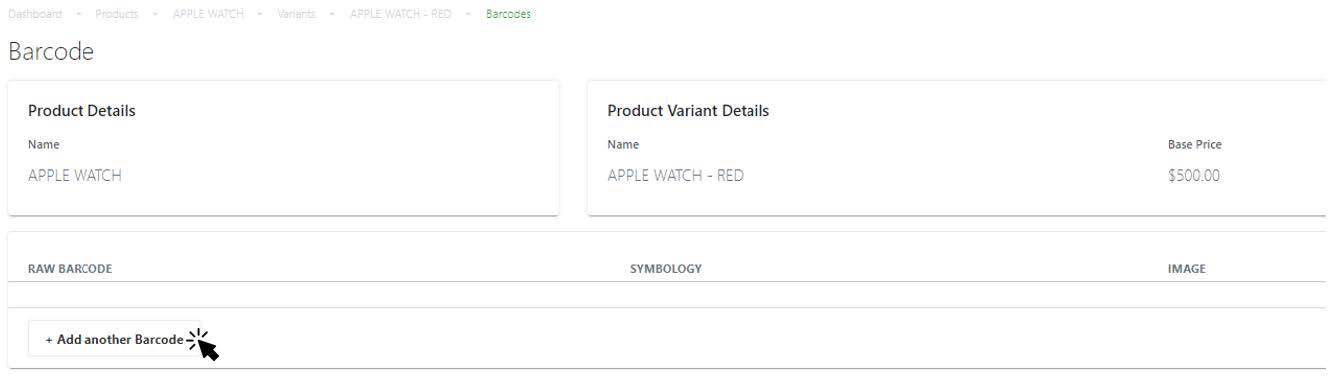
Task: Select the Product Details card title
Action: (x=82, y=111)
